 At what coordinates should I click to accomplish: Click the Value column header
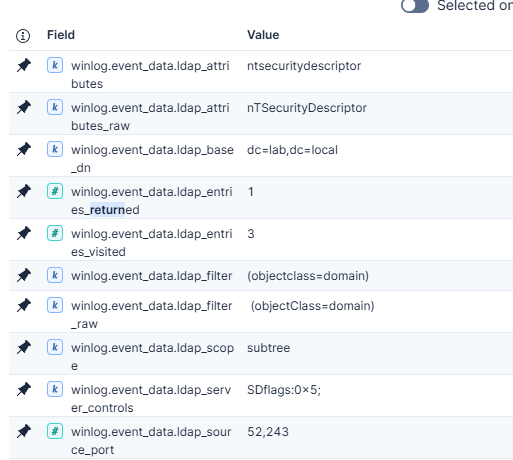tap(263, 35)
